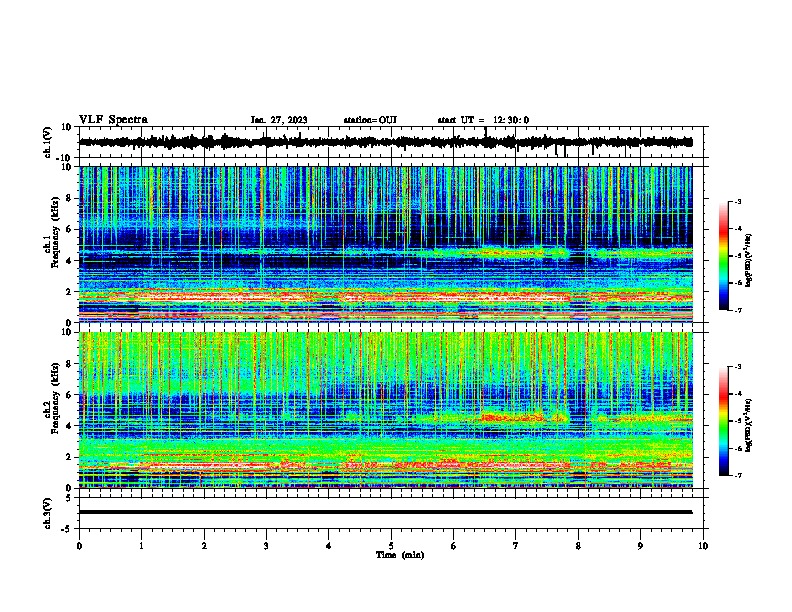This screenshot has height=612, width=792.
Task: Click the ch.1 spectrogram color scale bar
Action: click(723, 256)
